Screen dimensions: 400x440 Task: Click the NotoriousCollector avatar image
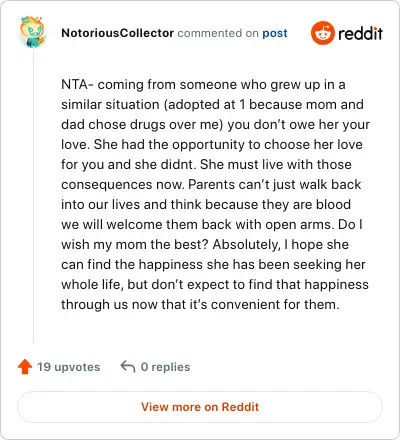click(x=33, y=32)
